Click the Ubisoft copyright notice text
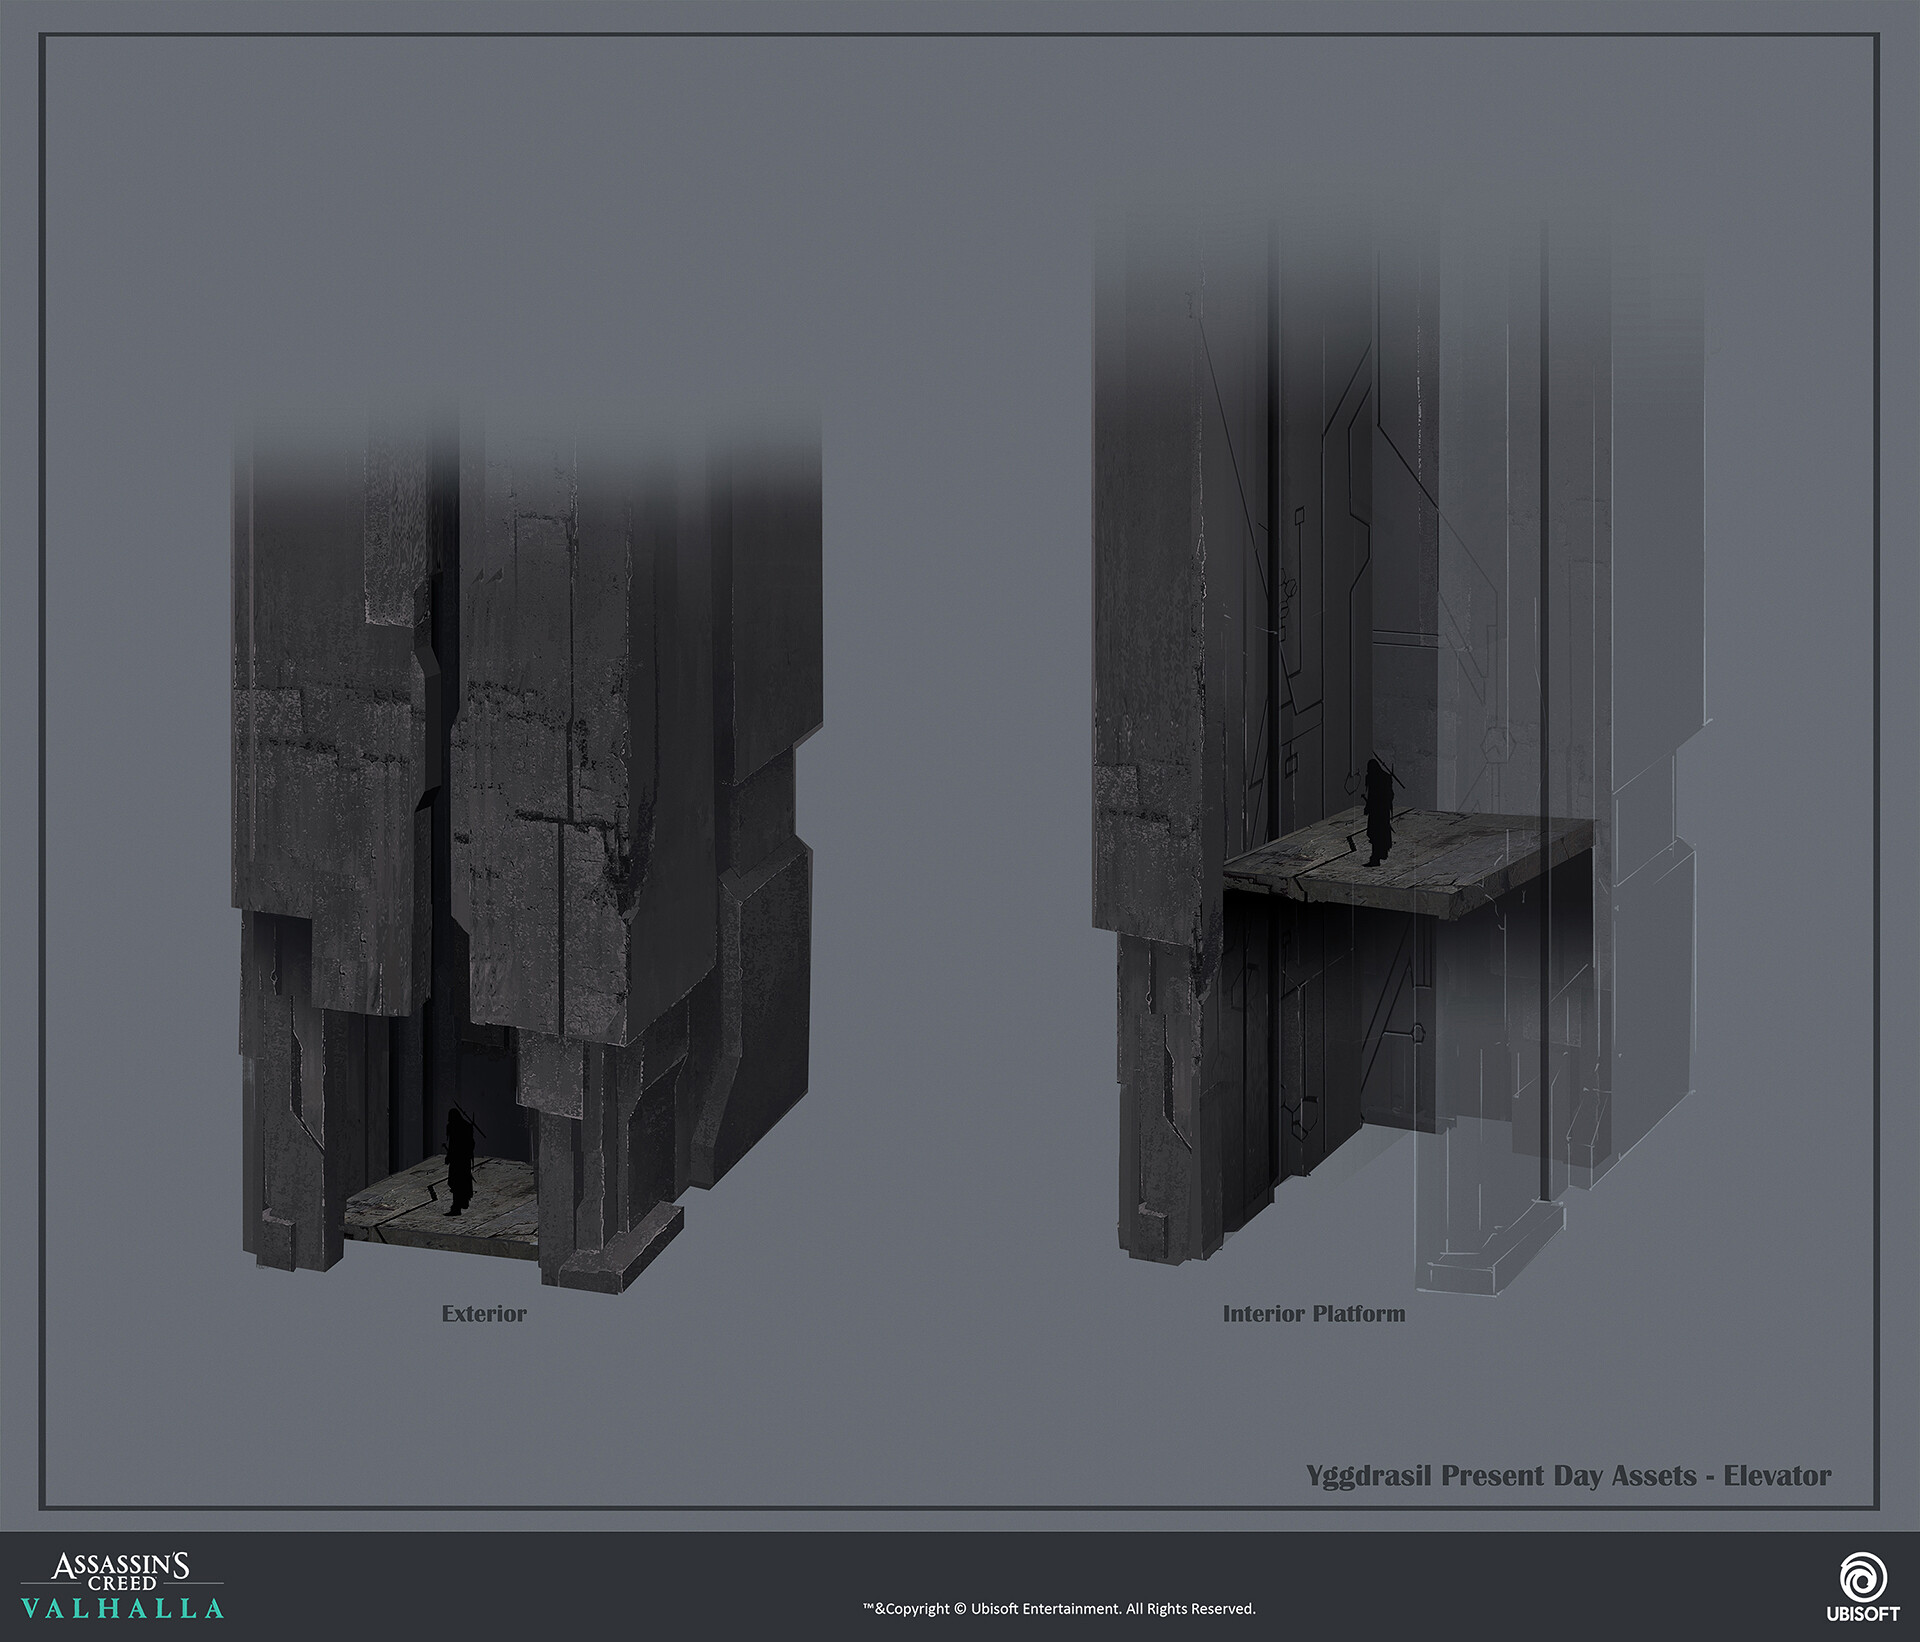 tap(1059, 1608)
